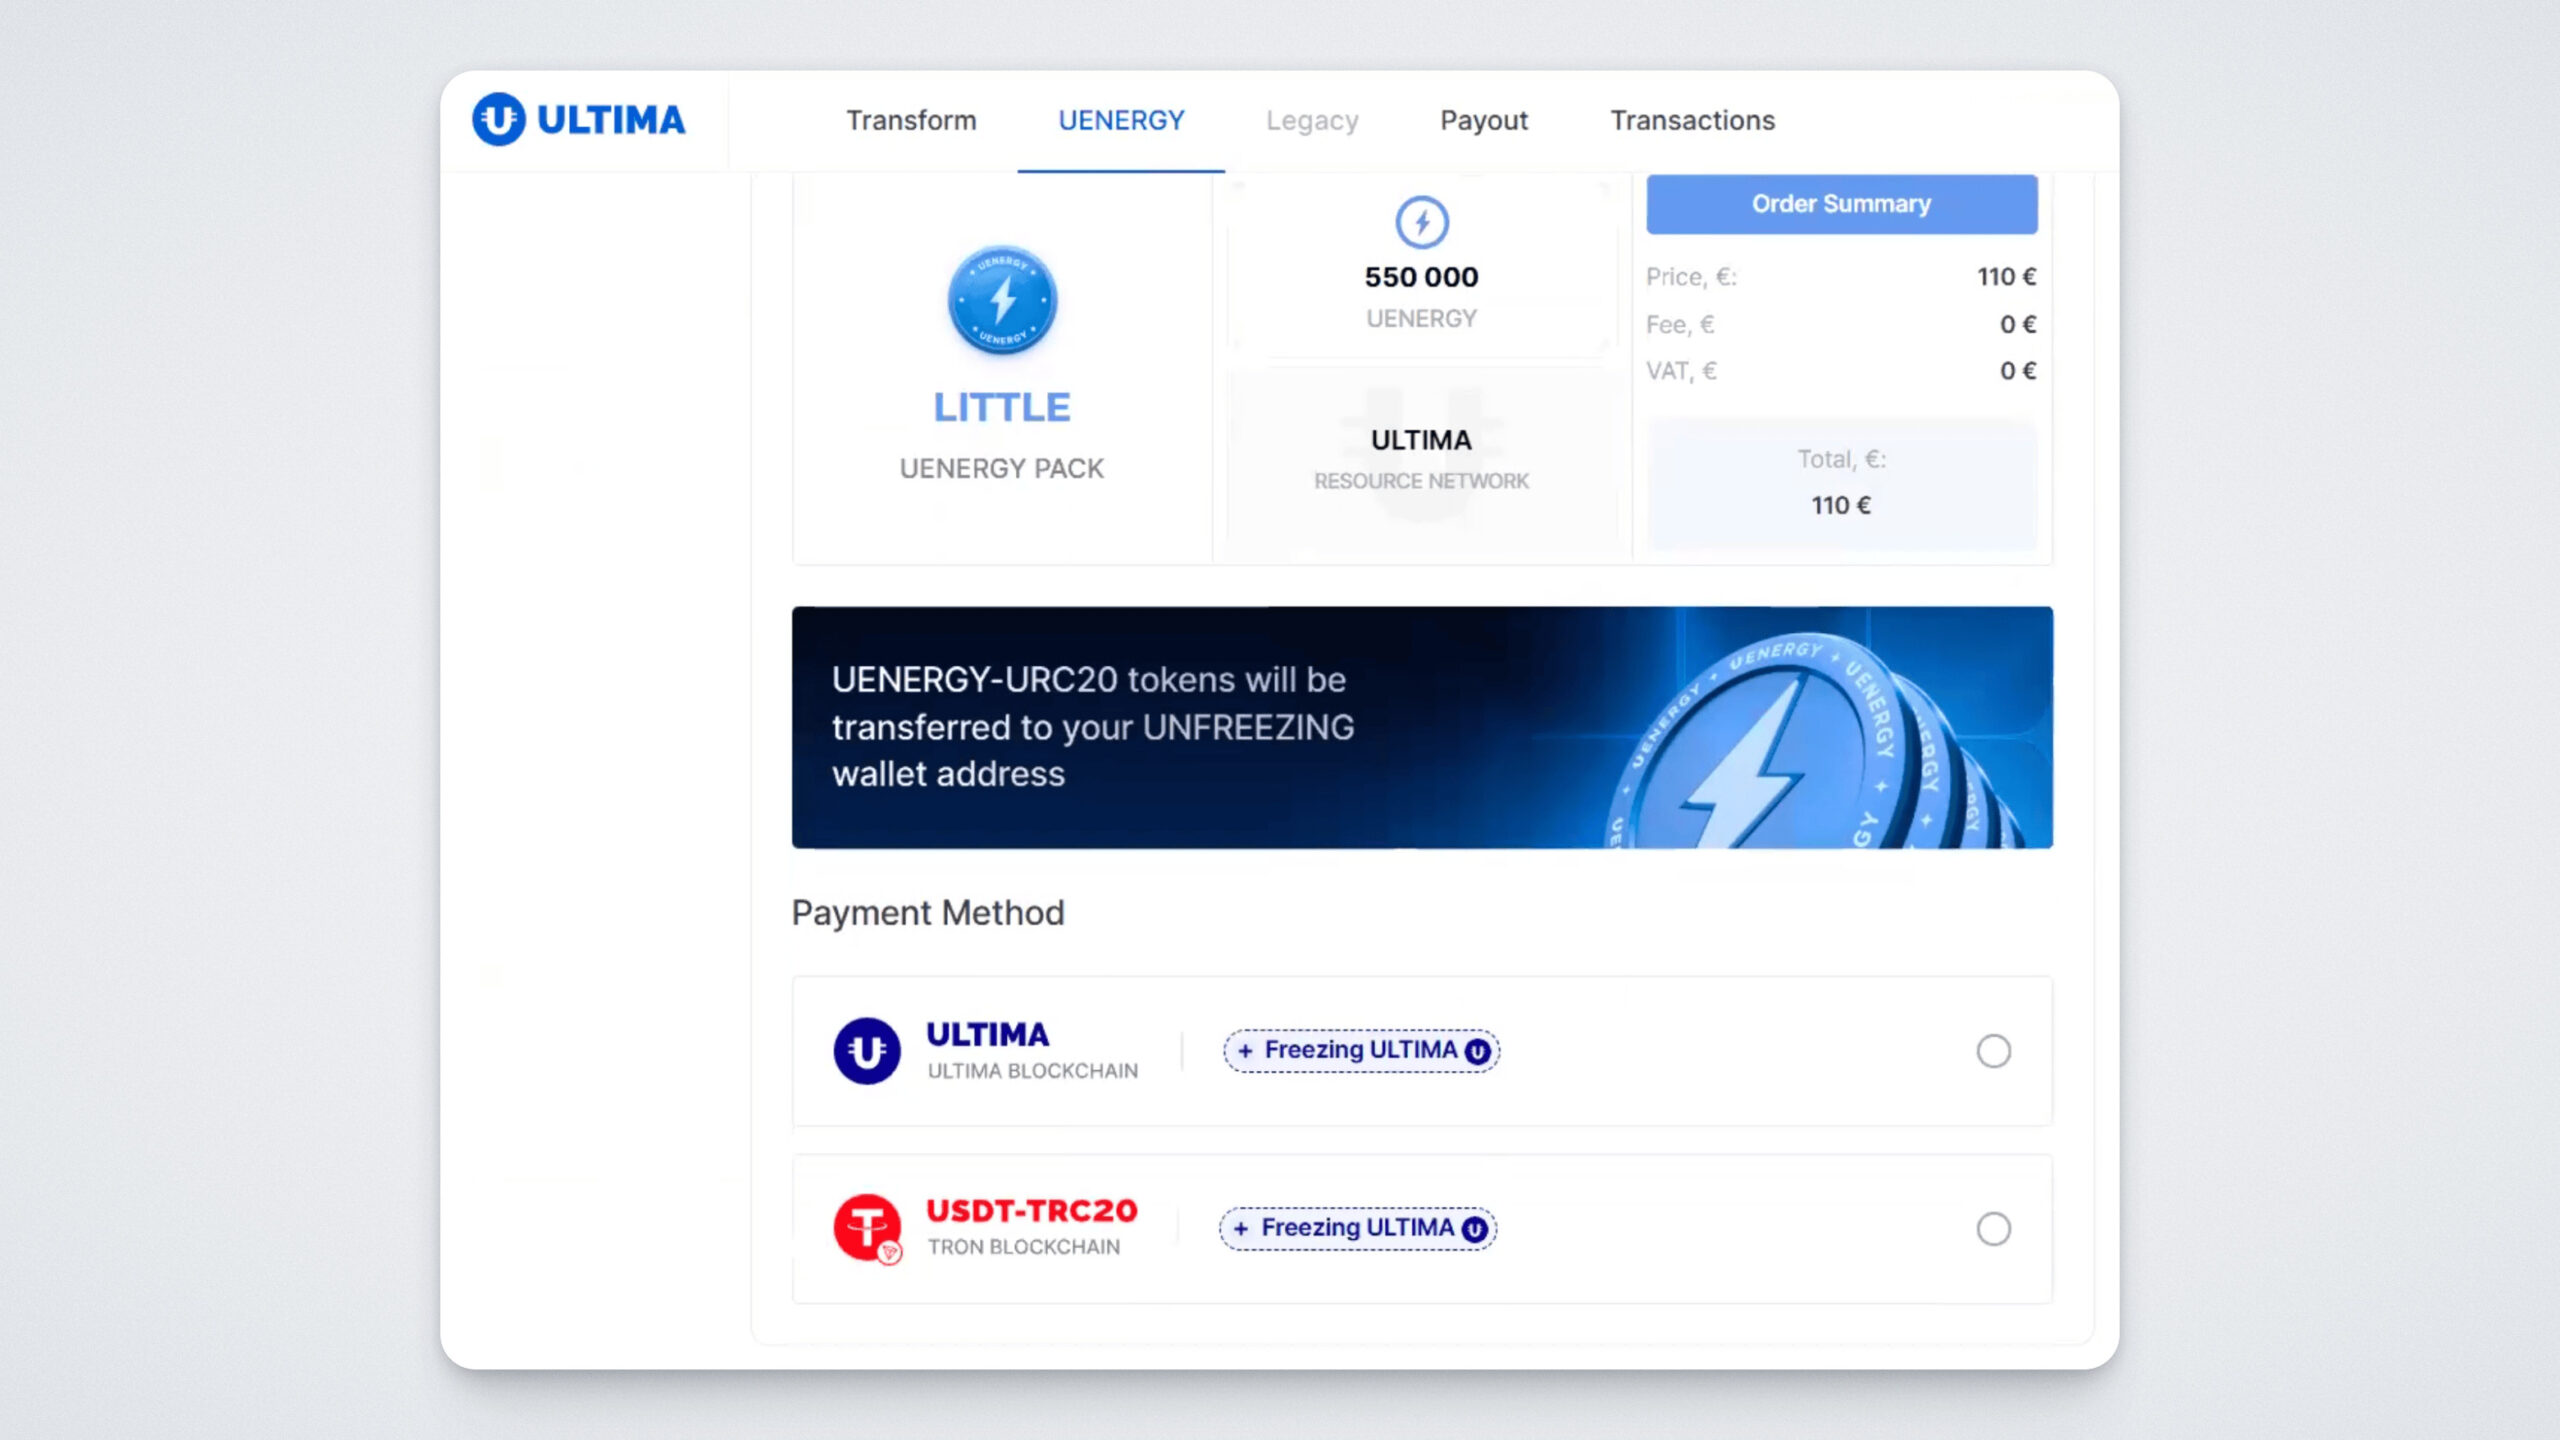Select ULTIMA payment method radio button

[x=1993, y=1051]
